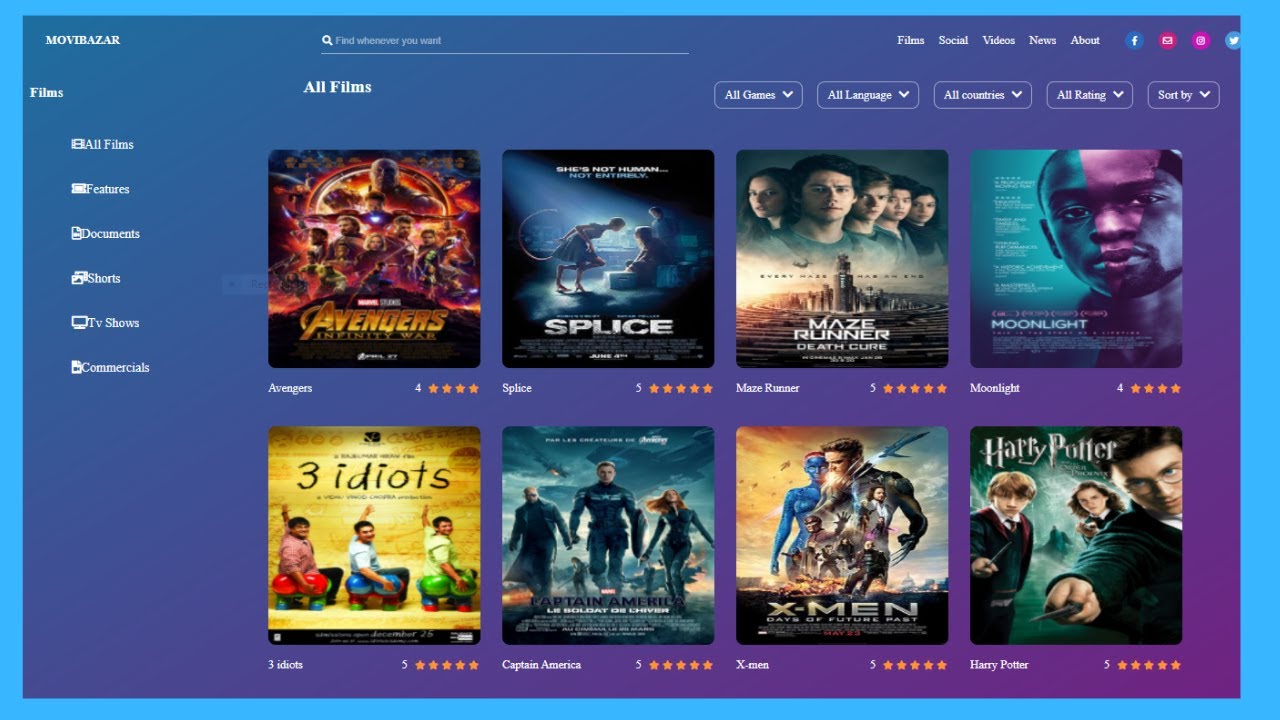1280x720 pixels.
Task: Expand the All Rating dropdown
Action: coord(1090,95)
